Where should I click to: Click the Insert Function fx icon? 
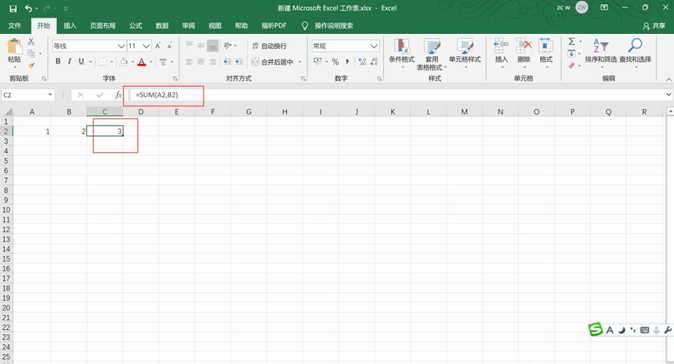118,95
